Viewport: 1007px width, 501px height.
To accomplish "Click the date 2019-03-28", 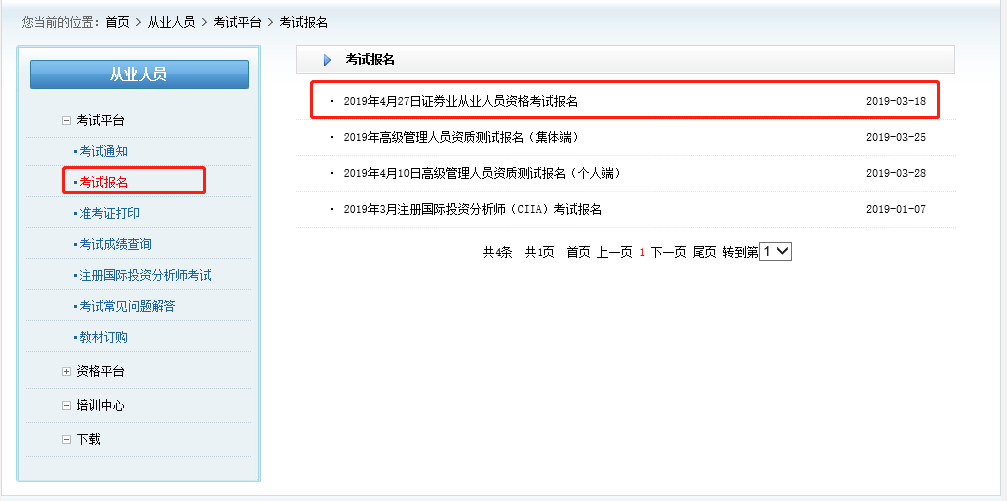I will click(896, 173).
